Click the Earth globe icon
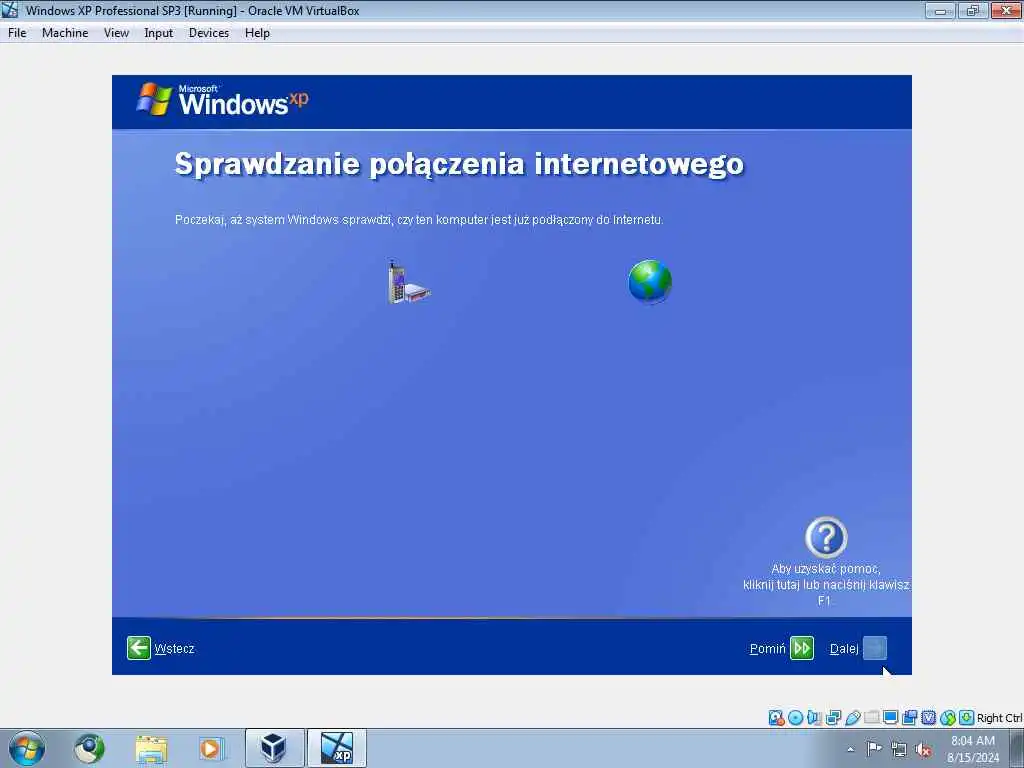 [x=650, y=281]
